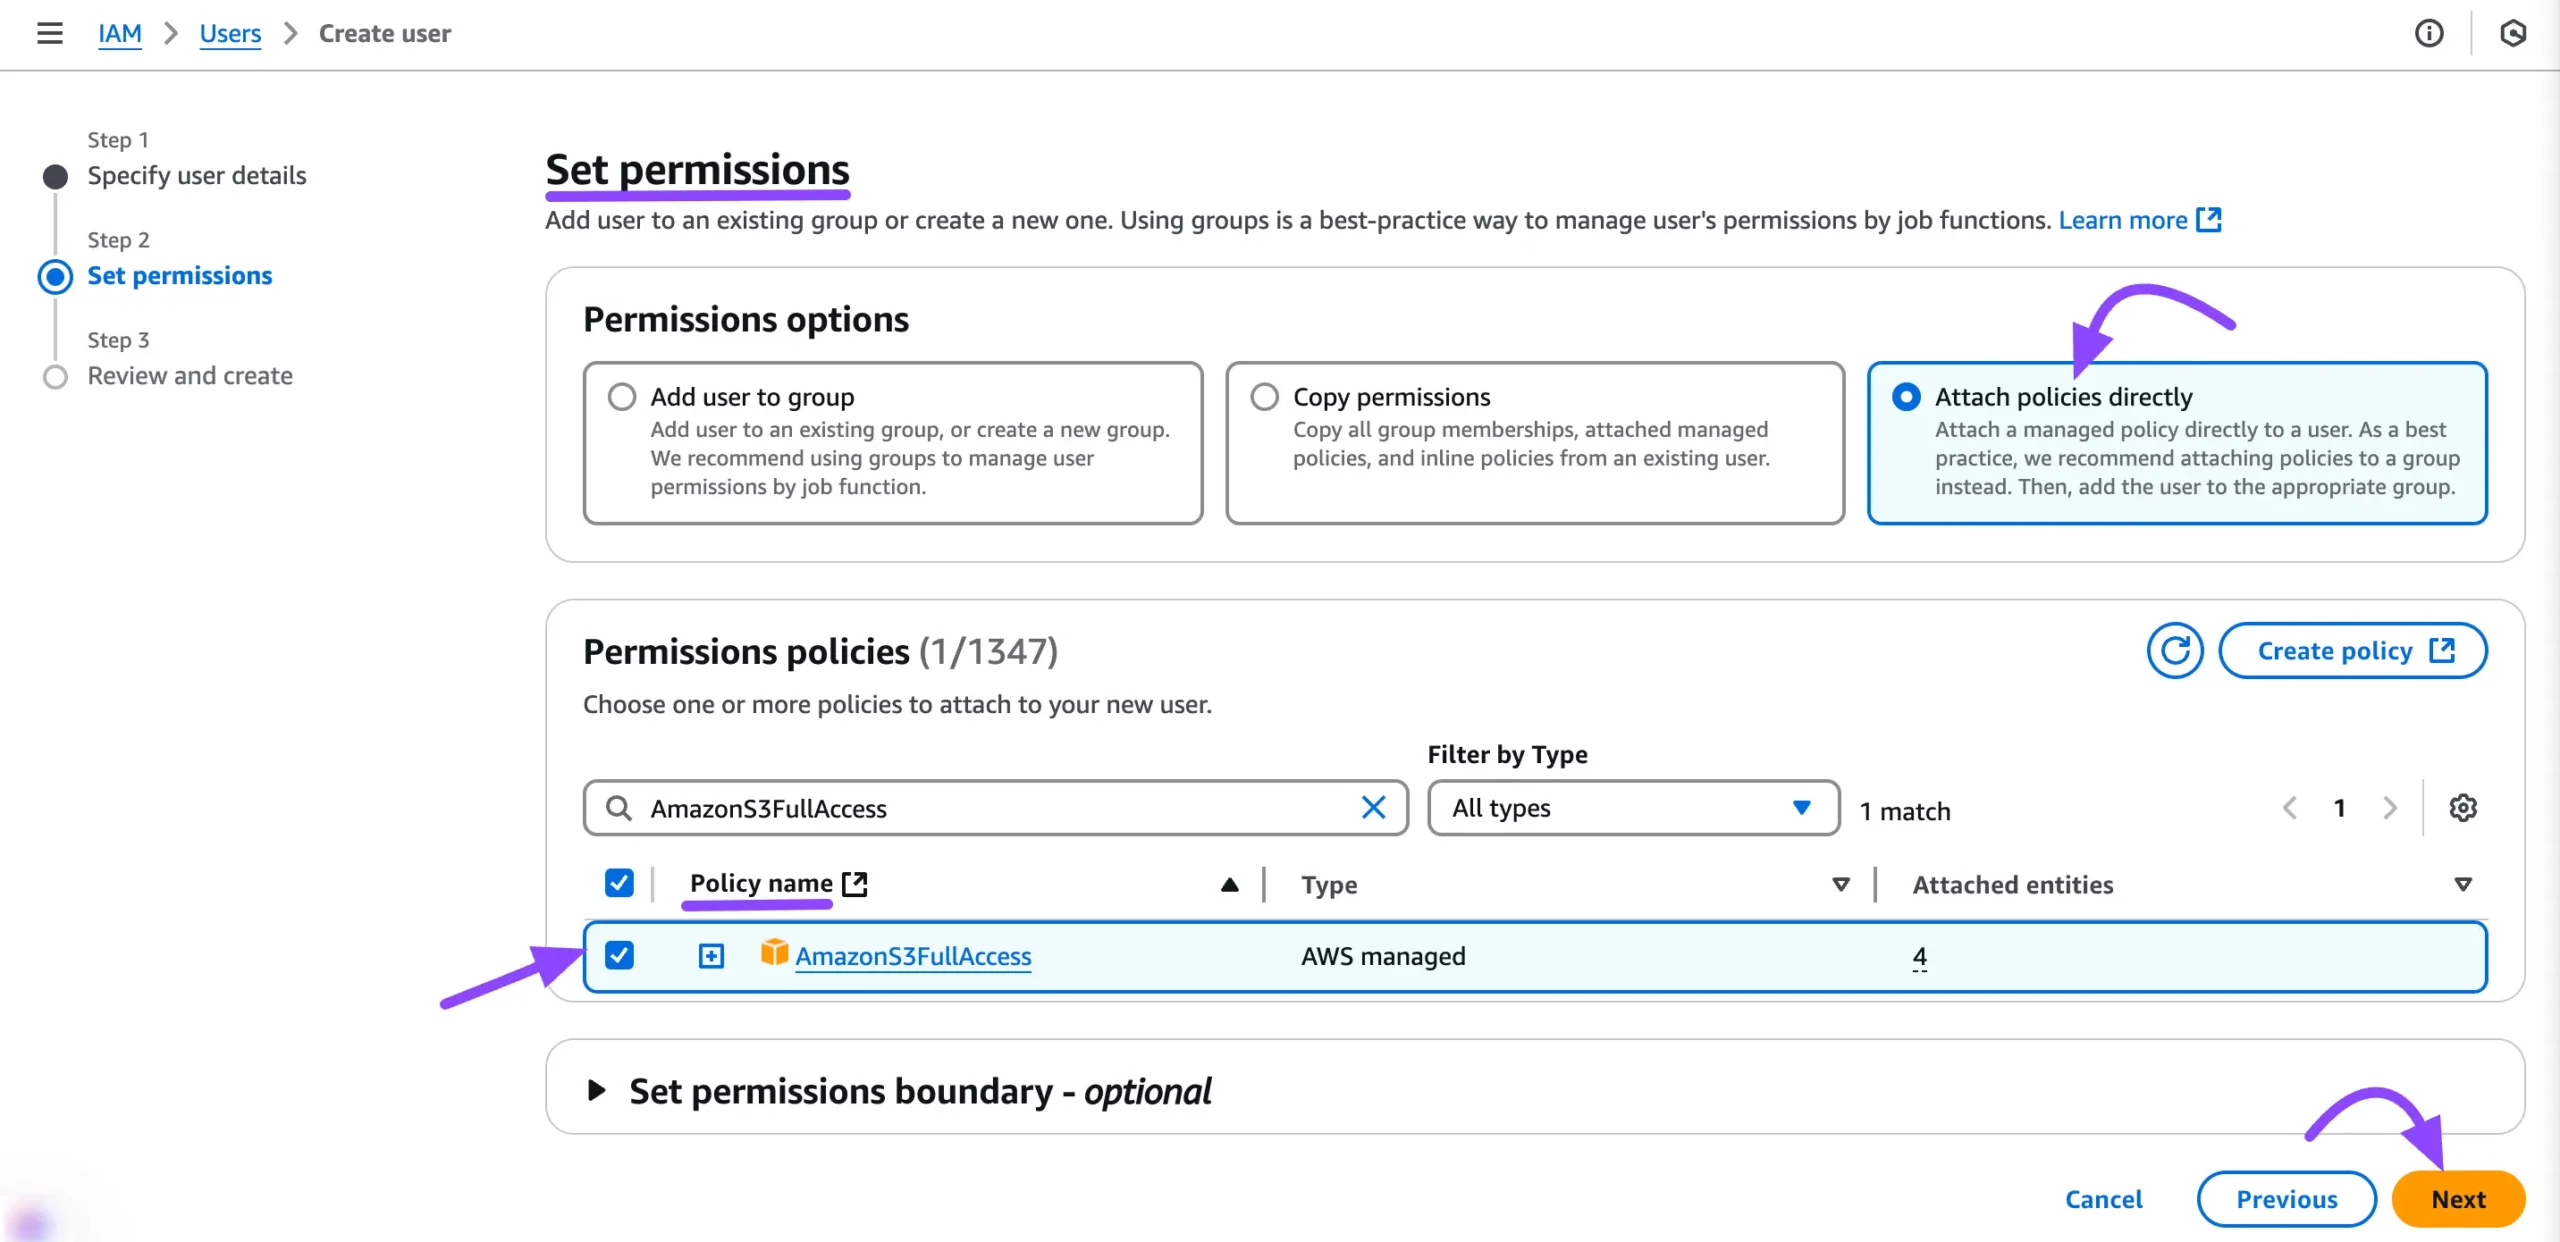Select Attach policies directly option
The width and height of the screenshot is (2560, 1242).
click(1906, 397)
